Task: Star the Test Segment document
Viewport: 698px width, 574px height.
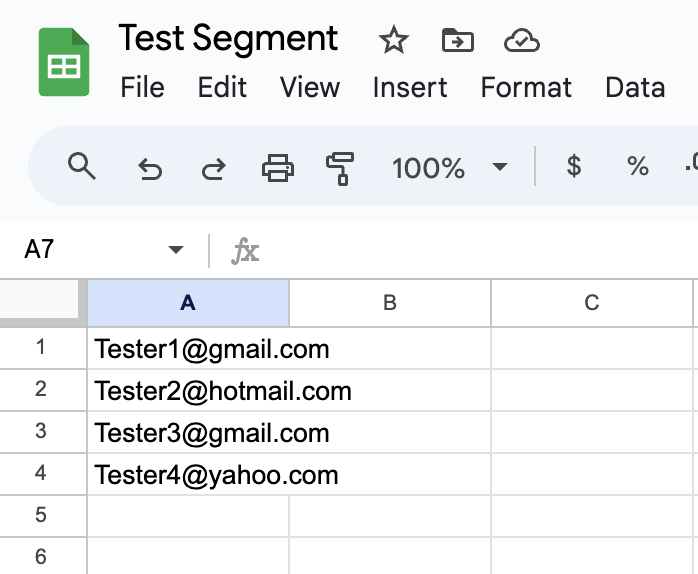Action: click(394, 40)
